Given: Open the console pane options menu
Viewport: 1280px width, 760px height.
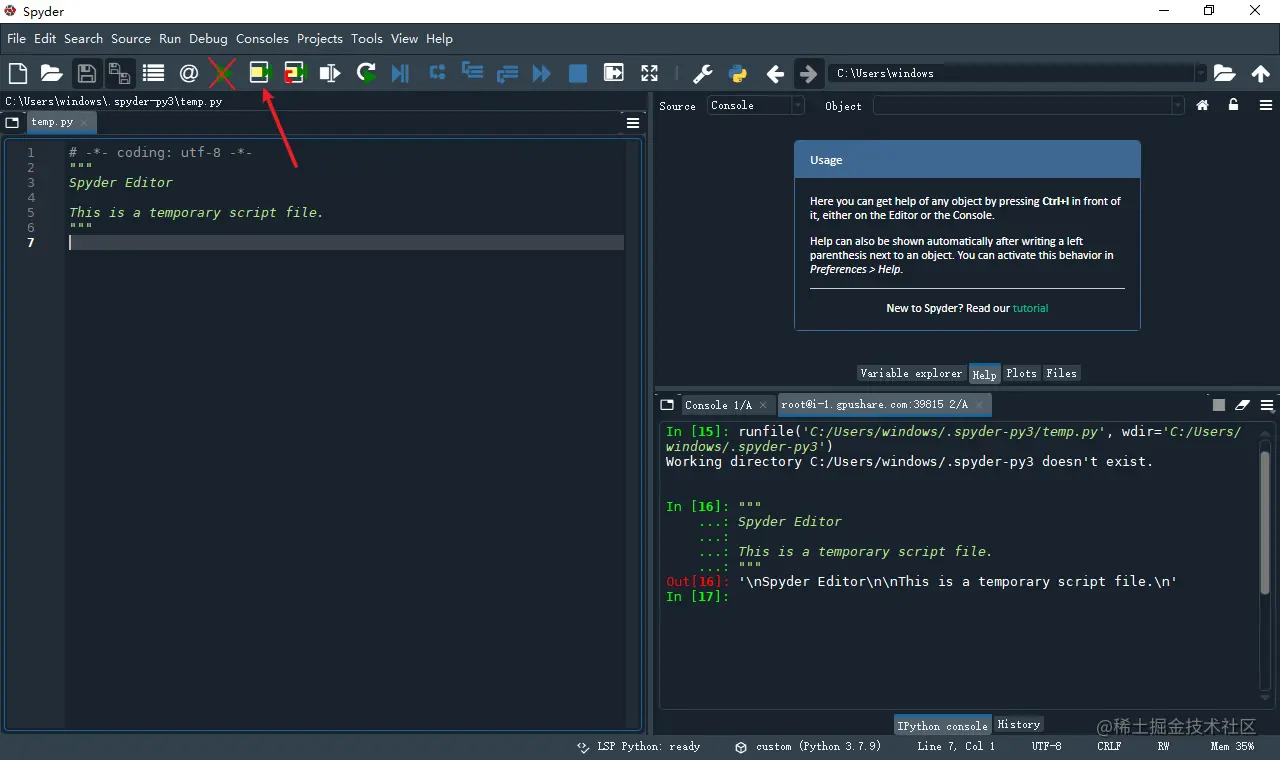Looking at the screenshot, I should pos(1267,405).
